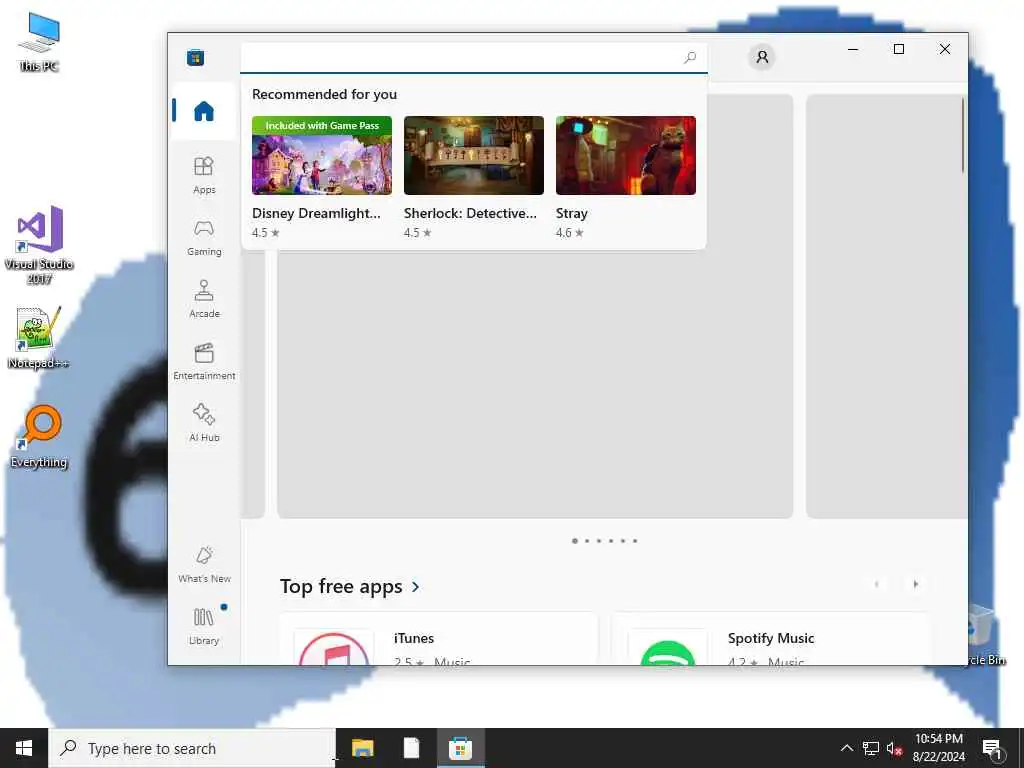
Task: Open the Entertainment section
Action: 204,361
